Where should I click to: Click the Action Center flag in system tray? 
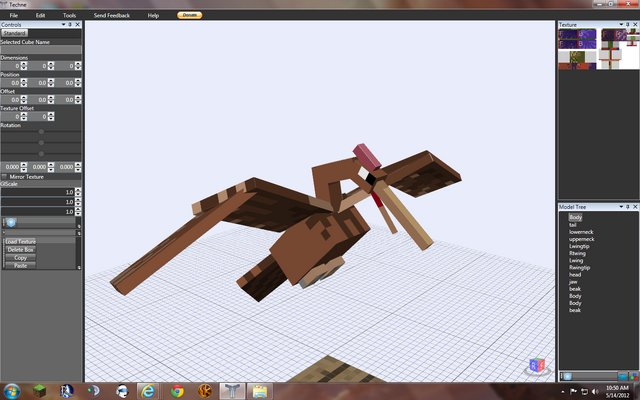point(573,391)
